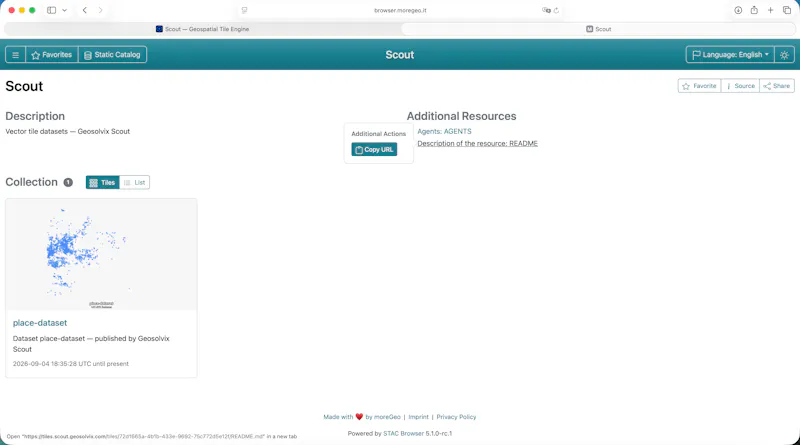Show the tab overview icon
Viewport: 800px width, 445px height.
tap(787, 10)
